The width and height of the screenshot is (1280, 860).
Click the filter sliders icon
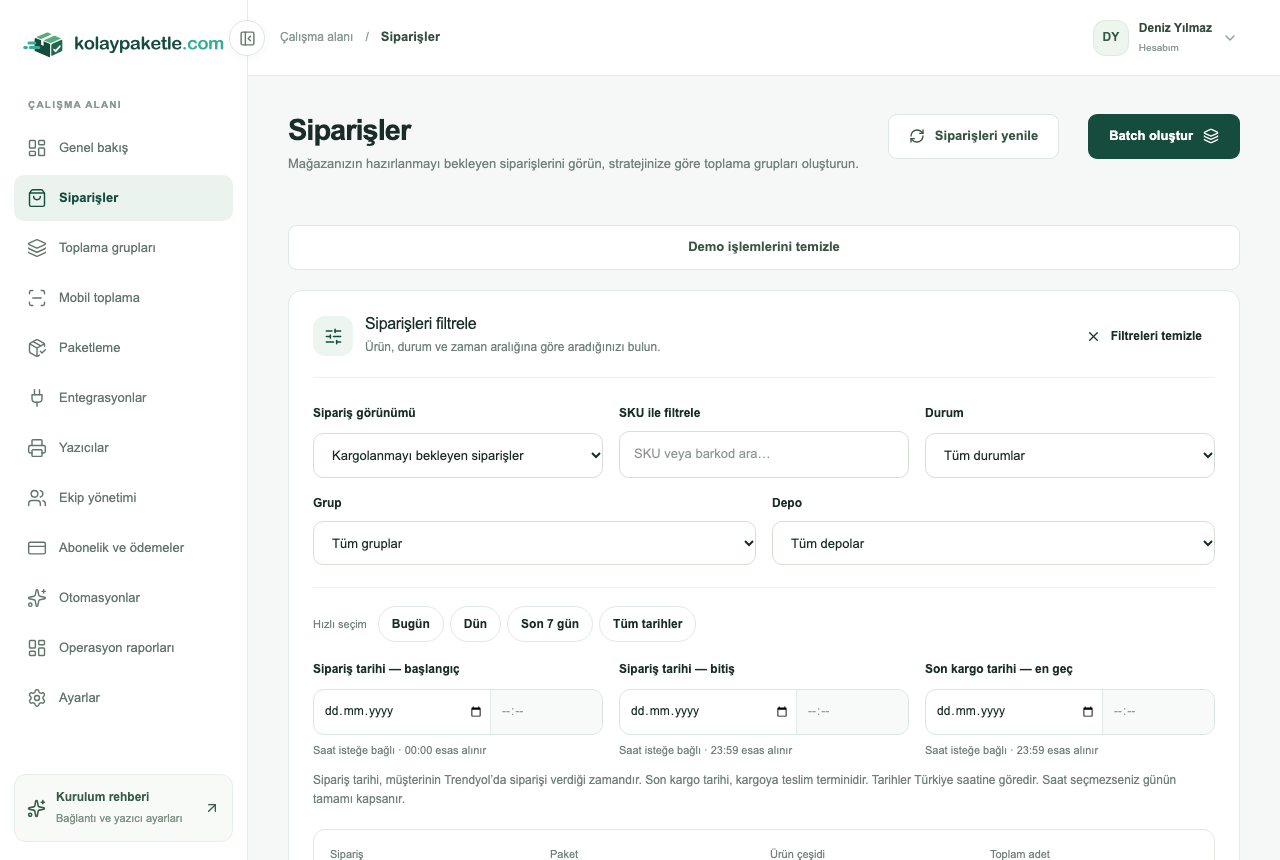pyautogui.click(x=333, y=336)
